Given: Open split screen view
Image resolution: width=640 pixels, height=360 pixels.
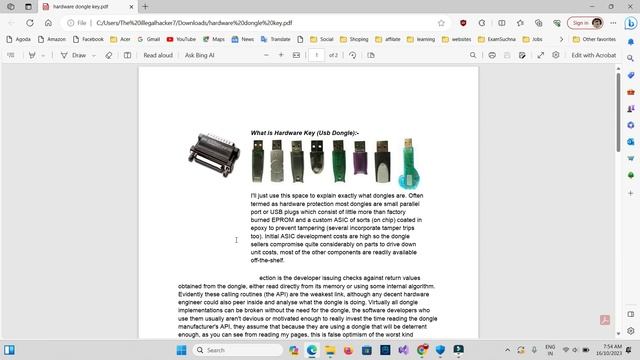Looking at the screenshot, I should (502, 23).
